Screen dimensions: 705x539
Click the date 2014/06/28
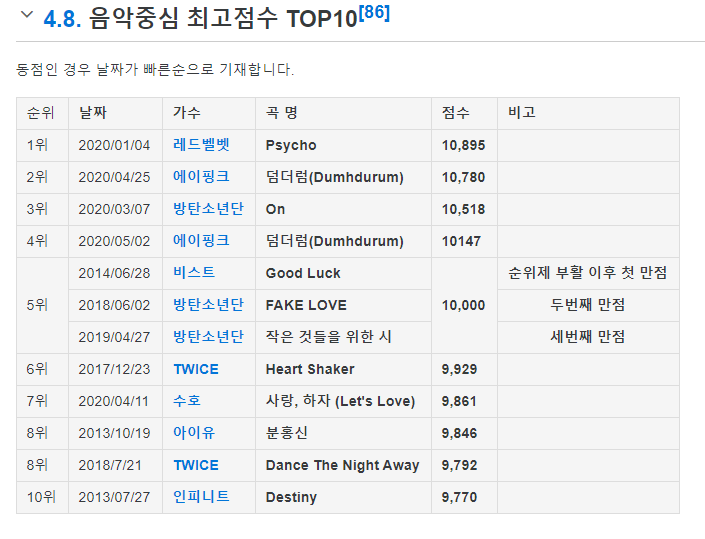(114, 273)
